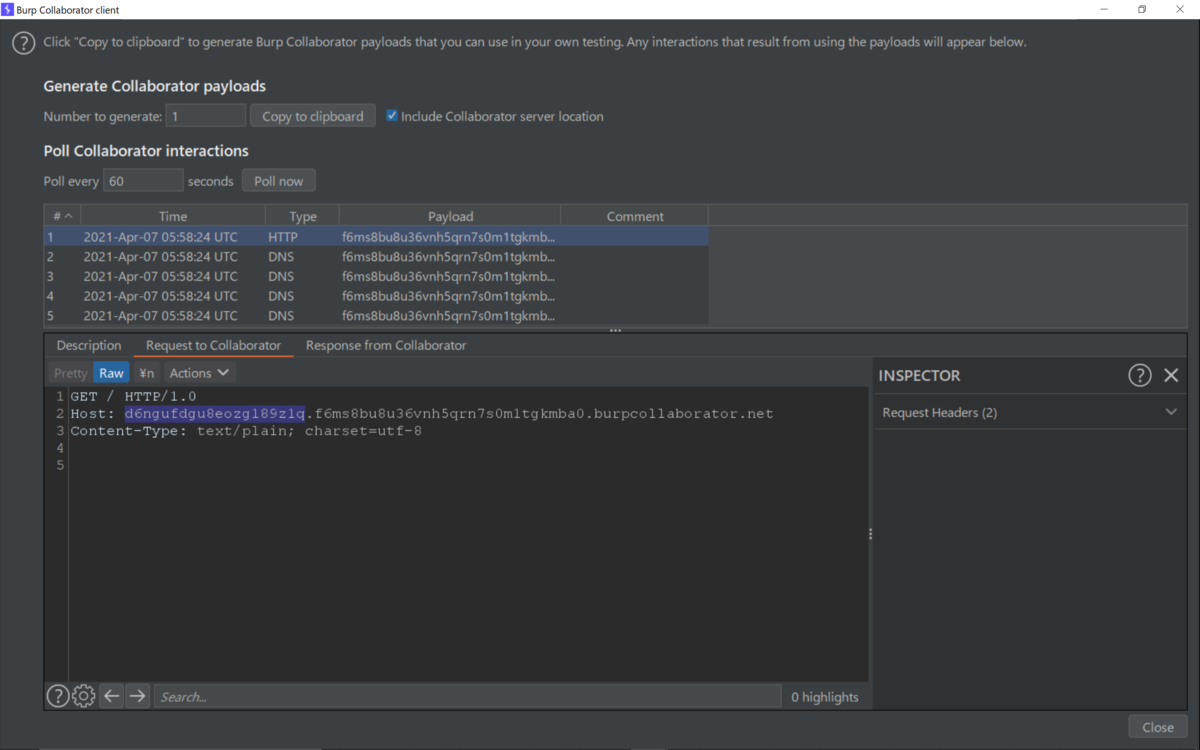The width and height of the screenshot is (1200, 750).
Task: Click the Search input field
Action: (x=468, y=696)
